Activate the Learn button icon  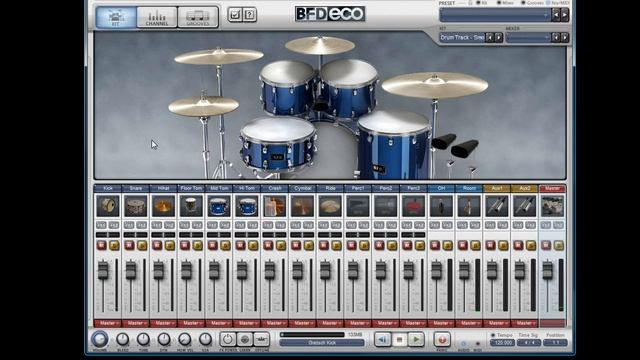pyautogui.click(x=245, y=339)
